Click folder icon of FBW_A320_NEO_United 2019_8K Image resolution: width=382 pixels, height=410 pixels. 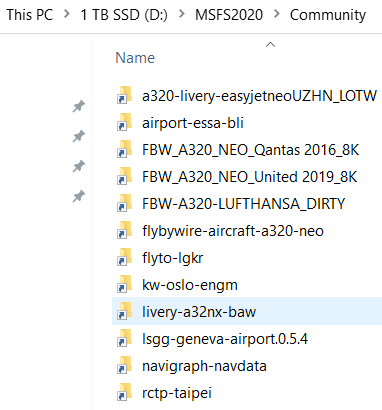124,176
